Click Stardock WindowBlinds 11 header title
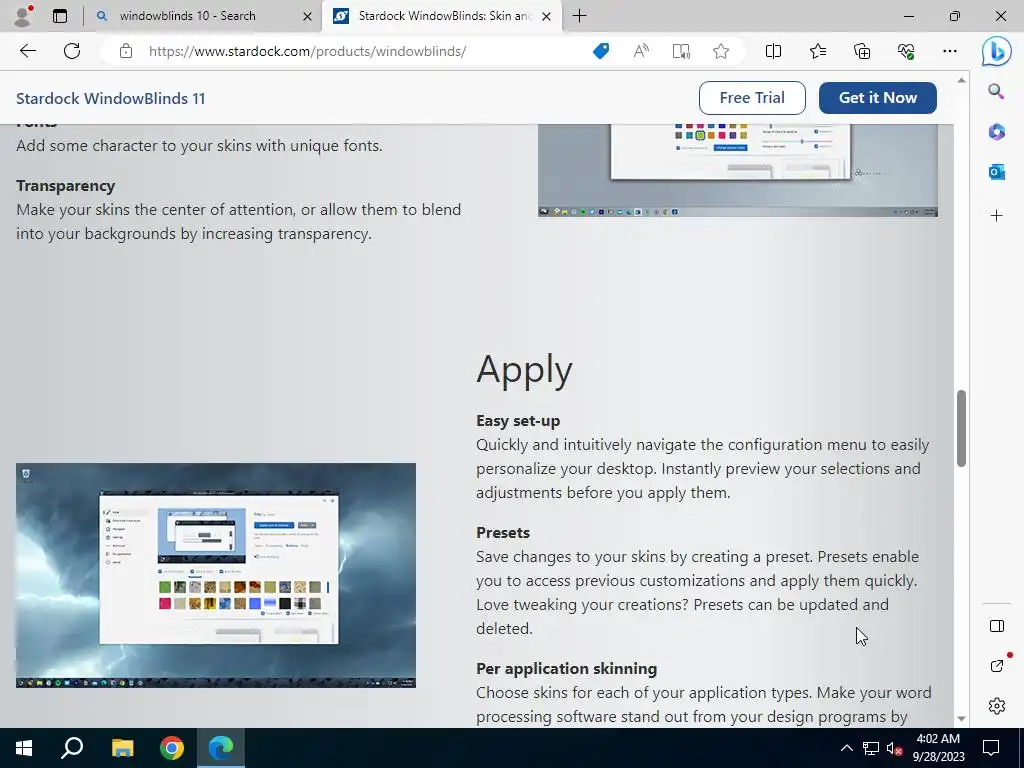 click(x=110, y=99)
